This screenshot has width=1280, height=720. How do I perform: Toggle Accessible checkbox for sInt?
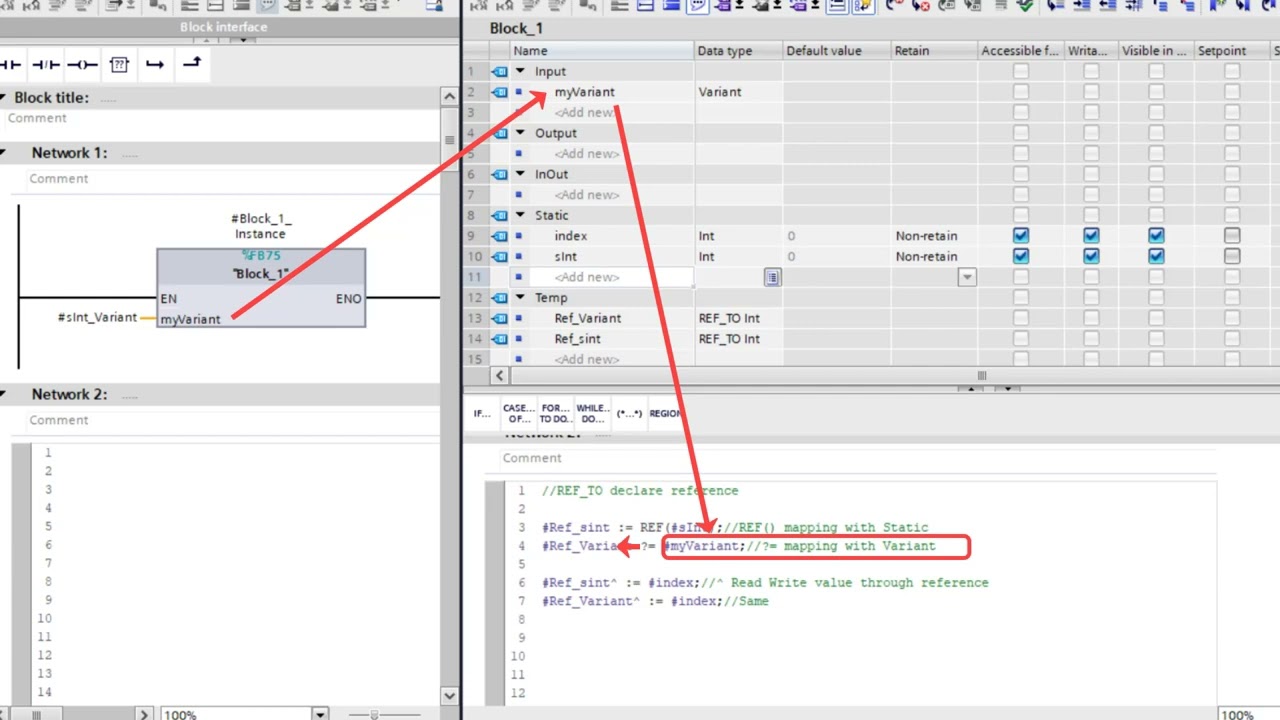[1020, 256]
